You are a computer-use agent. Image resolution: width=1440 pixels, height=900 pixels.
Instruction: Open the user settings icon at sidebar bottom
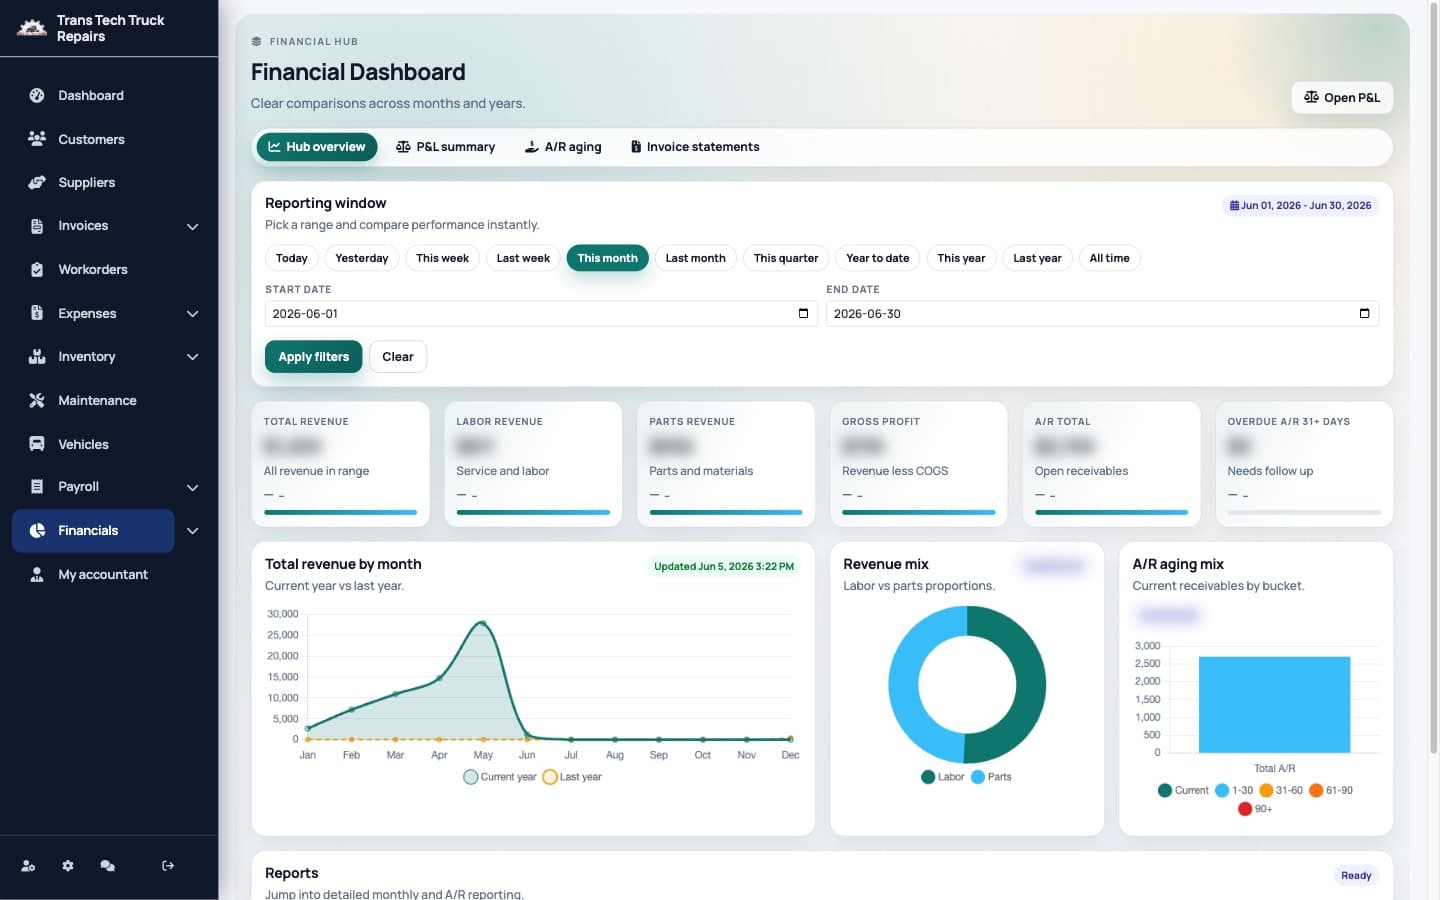28,866
